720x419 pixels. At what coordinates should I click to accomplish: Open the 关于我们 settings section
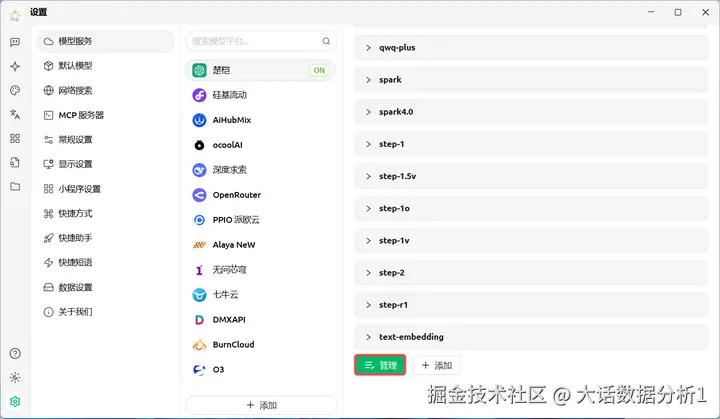click(105, 312)
